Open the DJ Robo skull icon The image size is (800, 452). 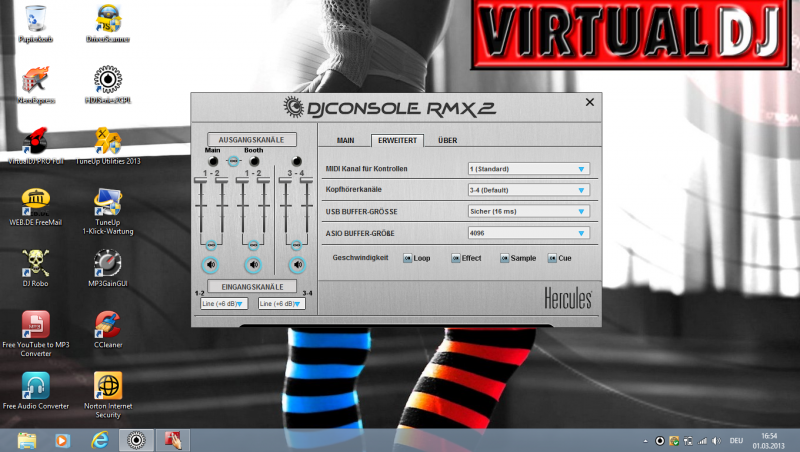coord(35,268)
